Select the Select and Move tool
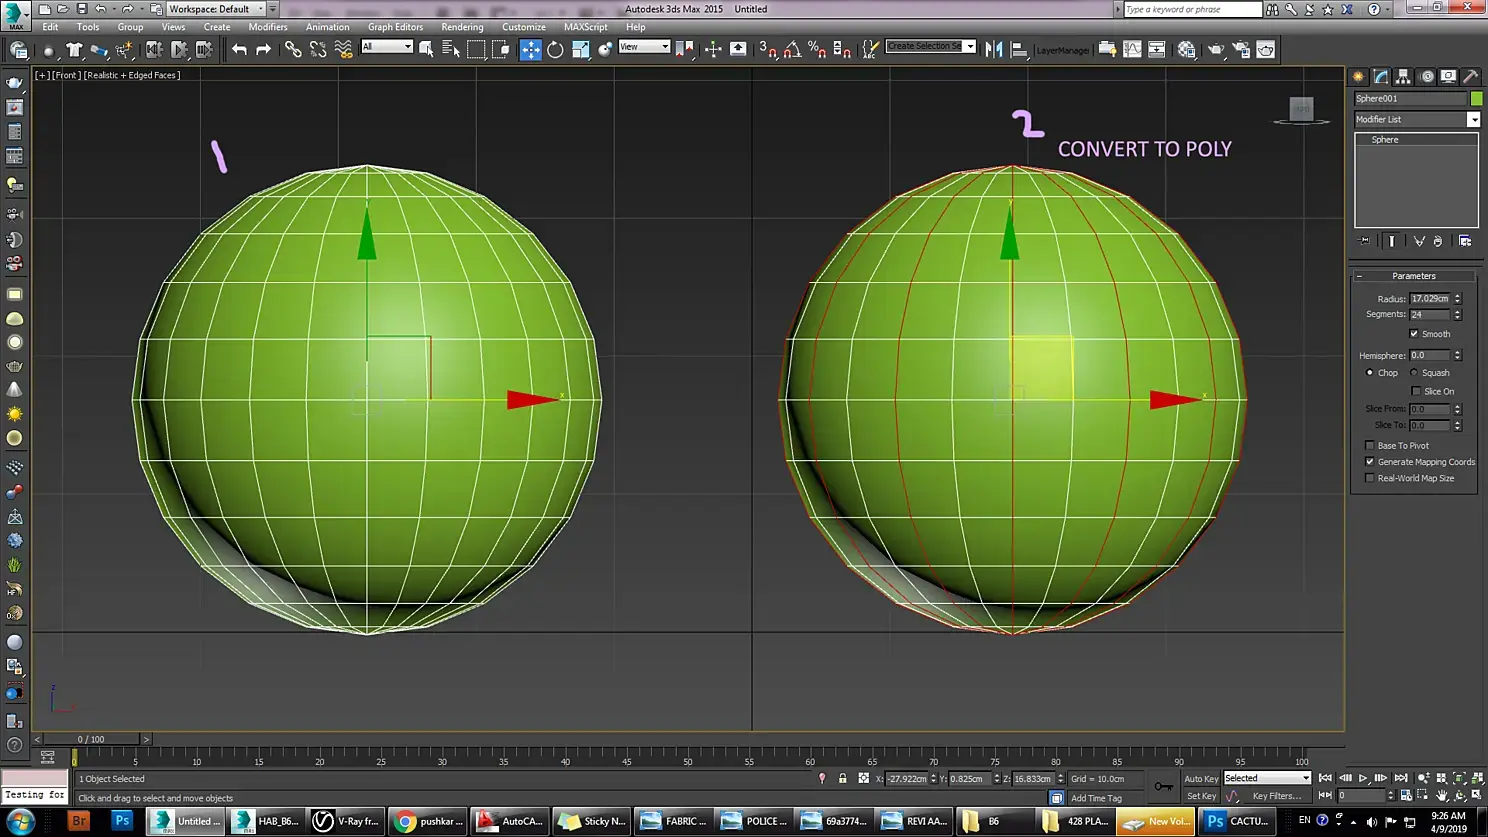 530,49
